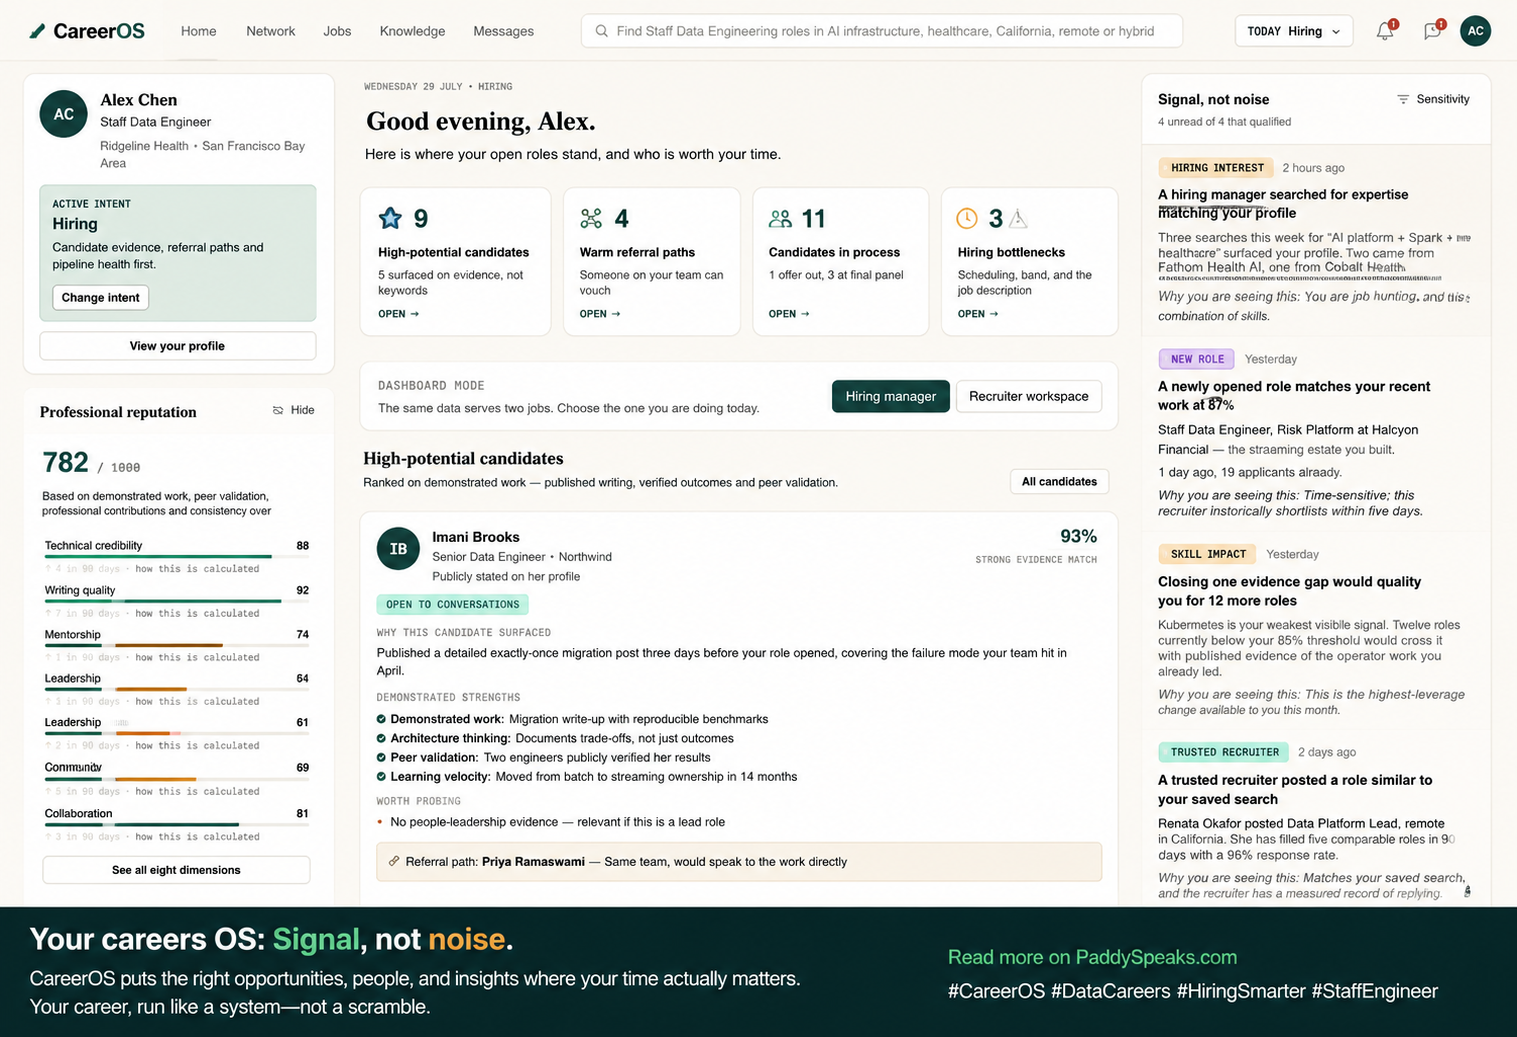Image resolution: width=1517 pixels, height=1037 pixels.
Task: Click the search magnifier icon
Action: [601, 31]
